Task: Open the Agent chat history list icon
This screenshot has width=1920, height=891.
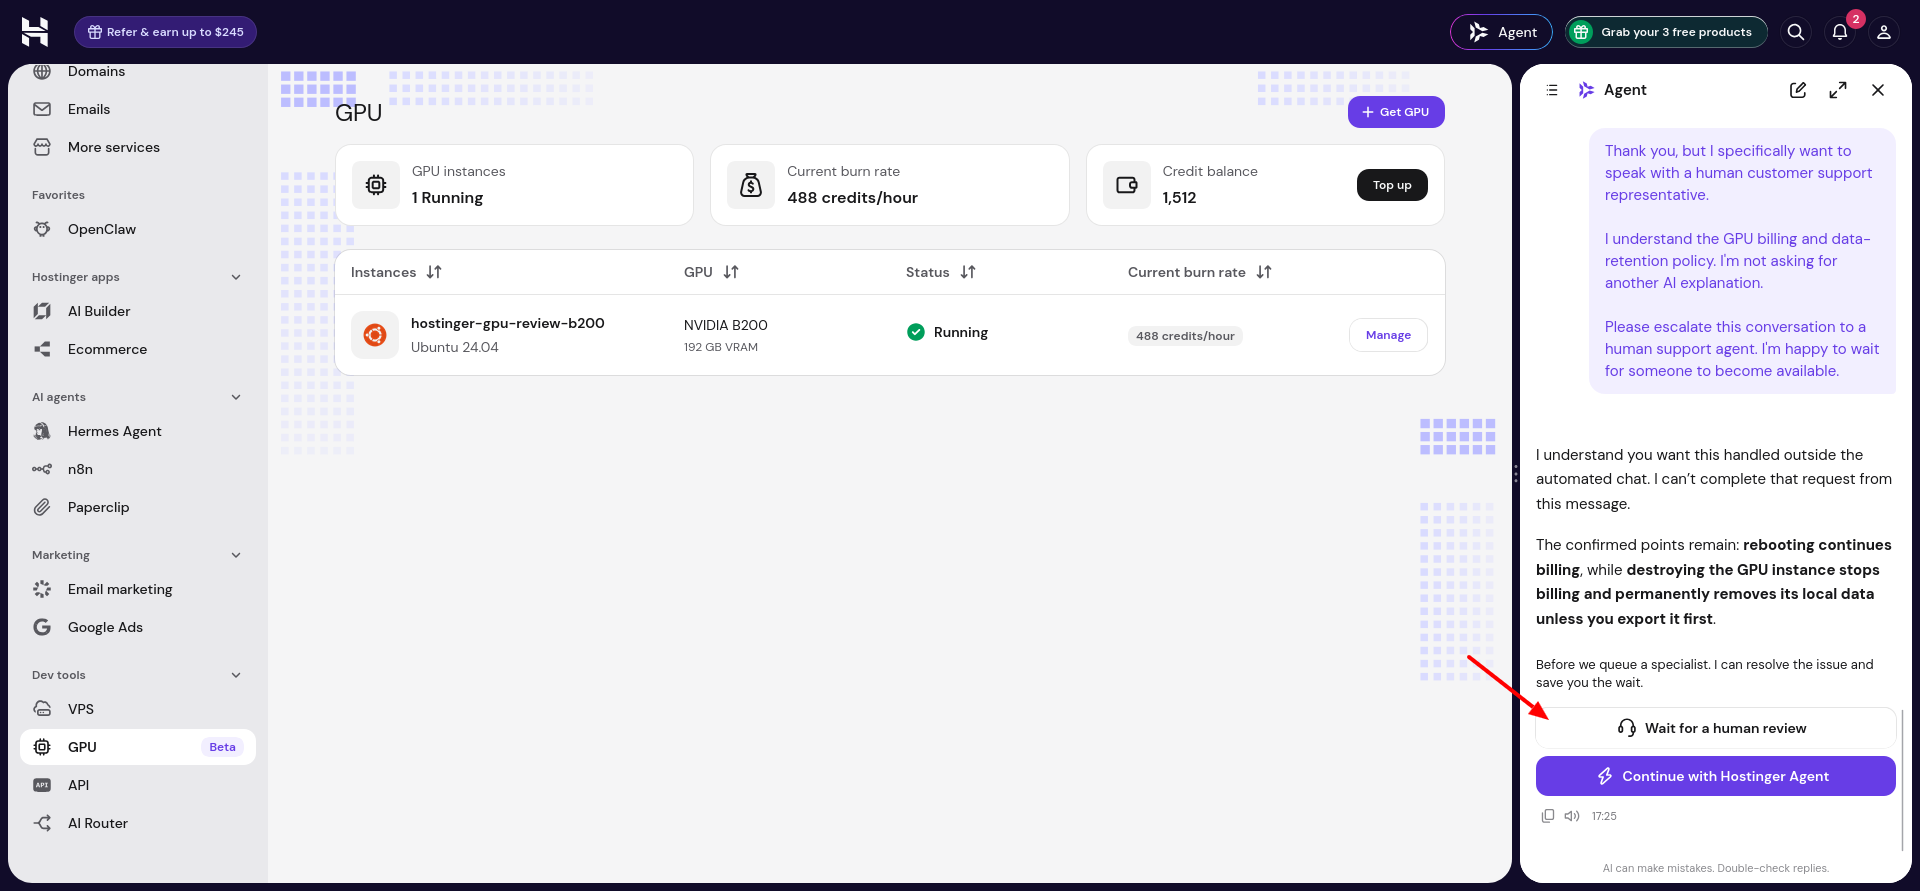Action: coord(1552,90)
